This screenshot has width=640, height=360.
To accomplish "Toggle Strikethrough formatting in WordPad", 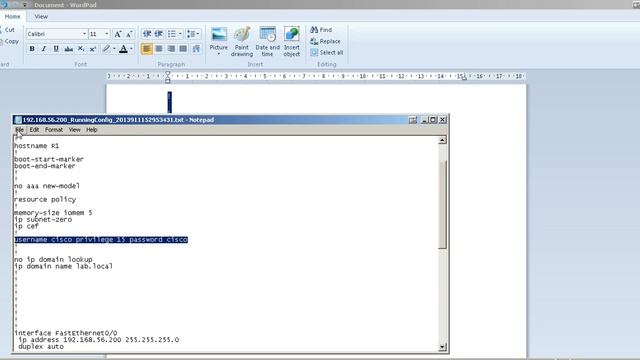I will pos(69,49).
